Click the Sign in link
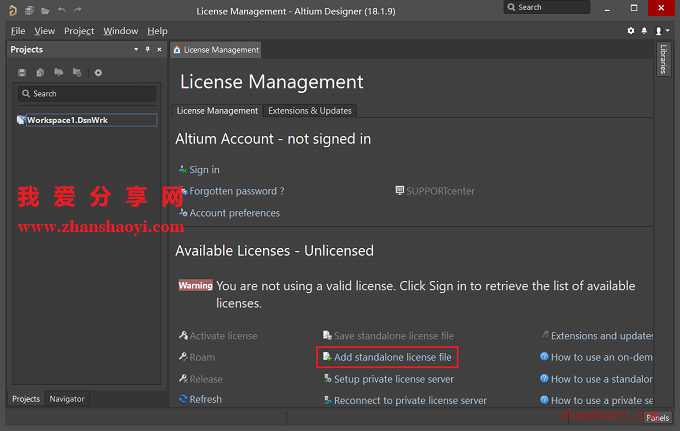This screenshot has width=680, height=431. click(x=204, y=170)
